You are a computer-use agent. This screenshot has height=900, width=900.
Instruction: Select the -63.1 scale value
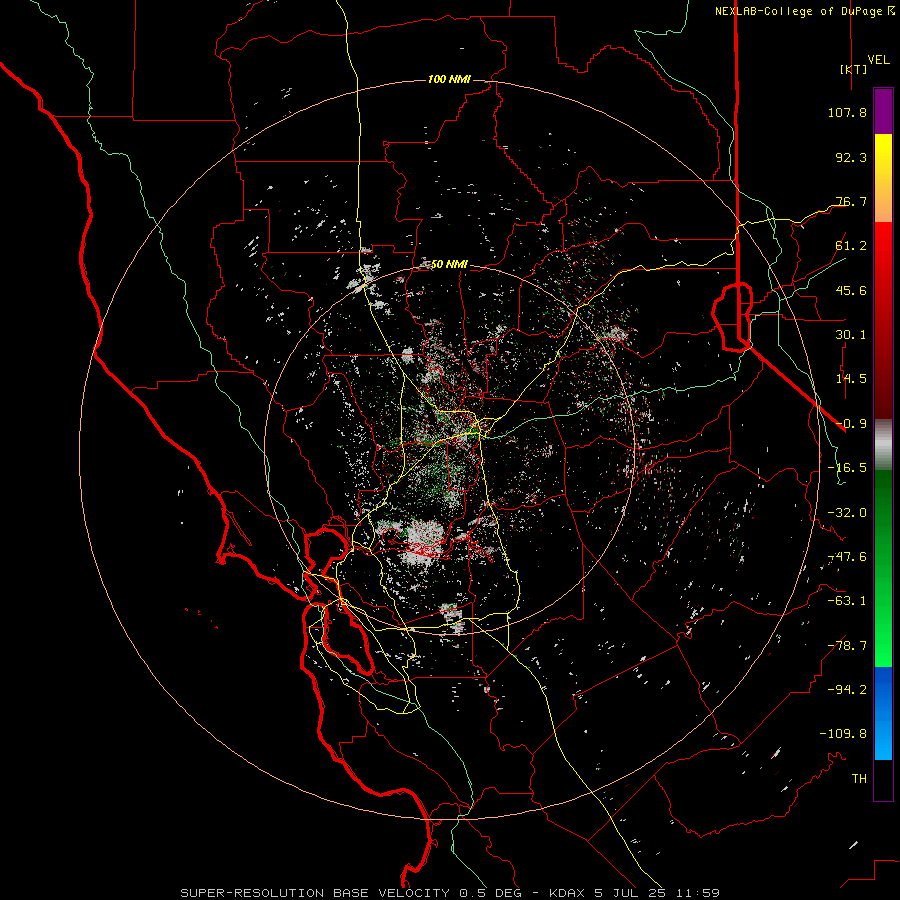pos(847,601)
